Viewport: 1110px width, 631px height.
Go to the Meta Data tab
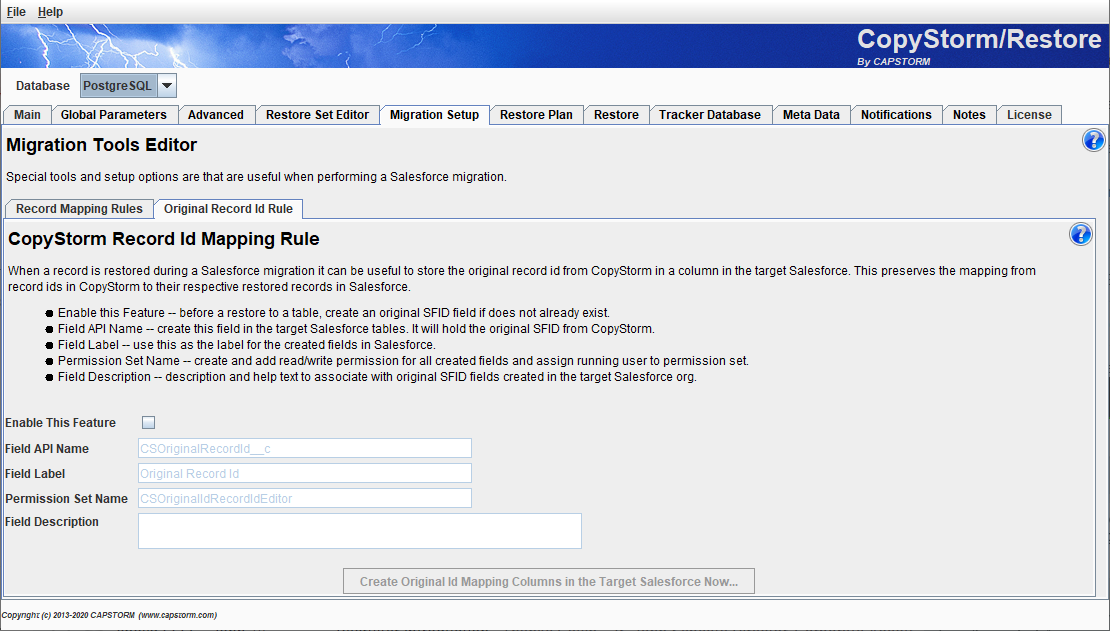(x=811, y=115)
